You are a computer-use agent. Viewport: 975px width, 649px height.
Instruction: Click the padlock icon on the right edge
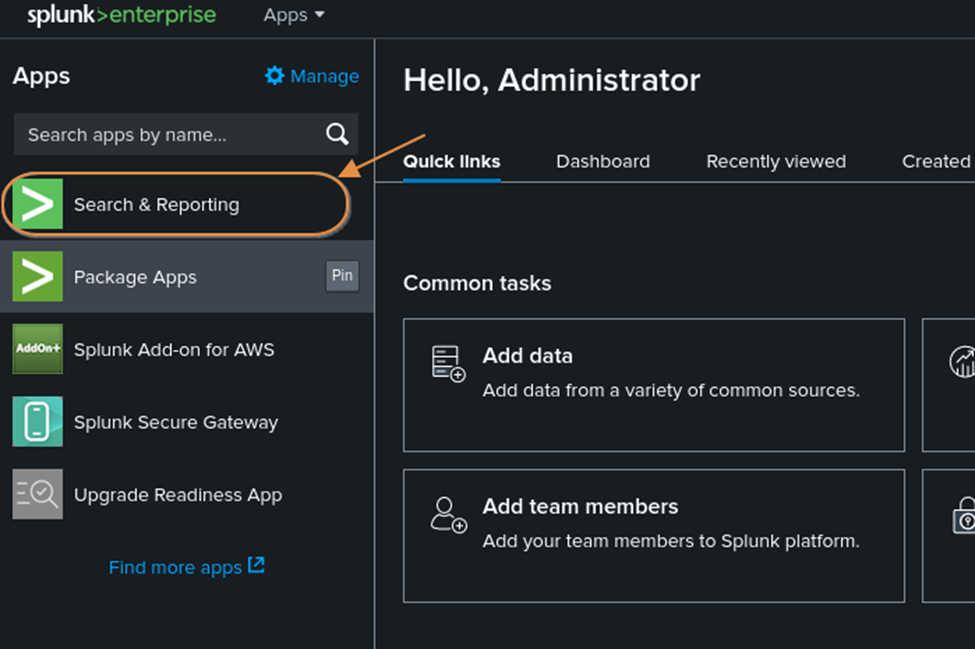pyautogui.click(x=966, y=516)
